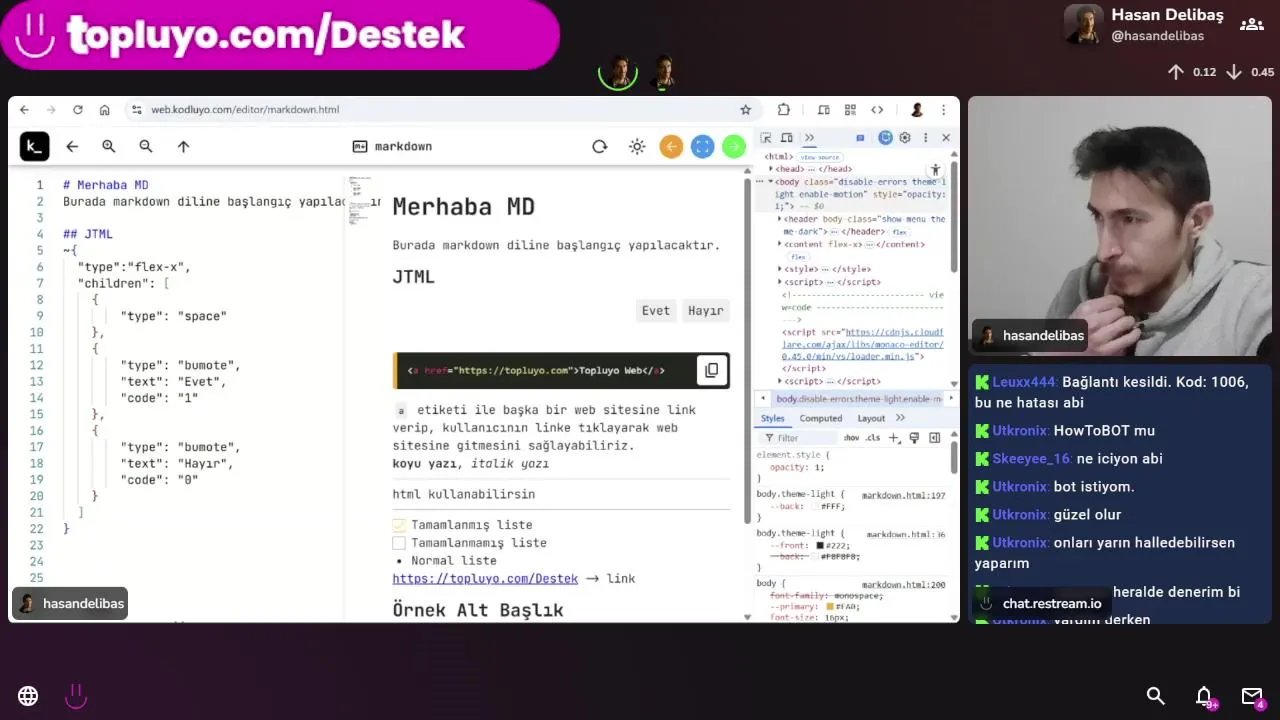Click the Evet button in preview
The height and width of the screenshot is (720, 1280).
click(656, 311)
